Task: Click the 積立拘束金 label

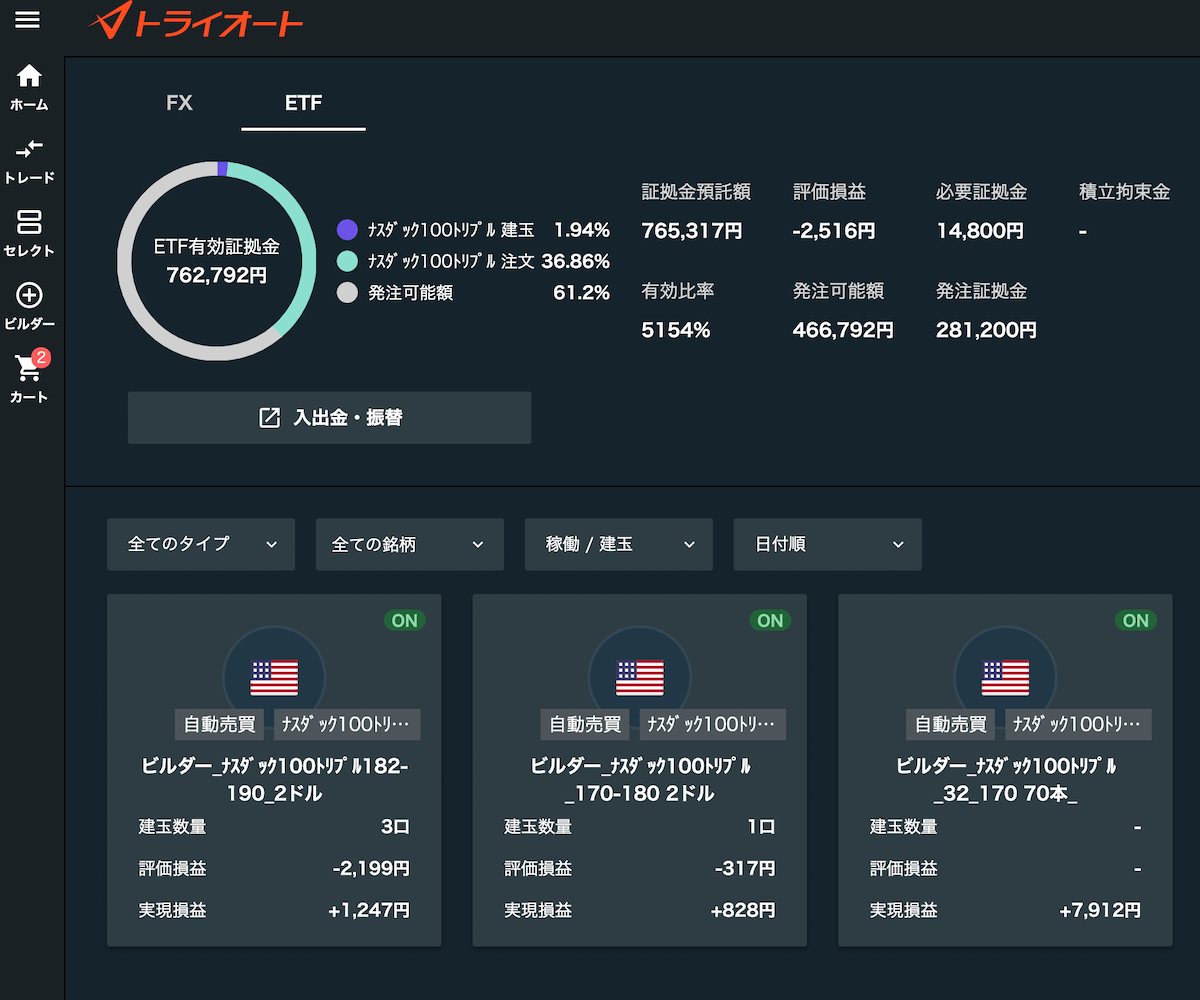Action: point(1125,192)
